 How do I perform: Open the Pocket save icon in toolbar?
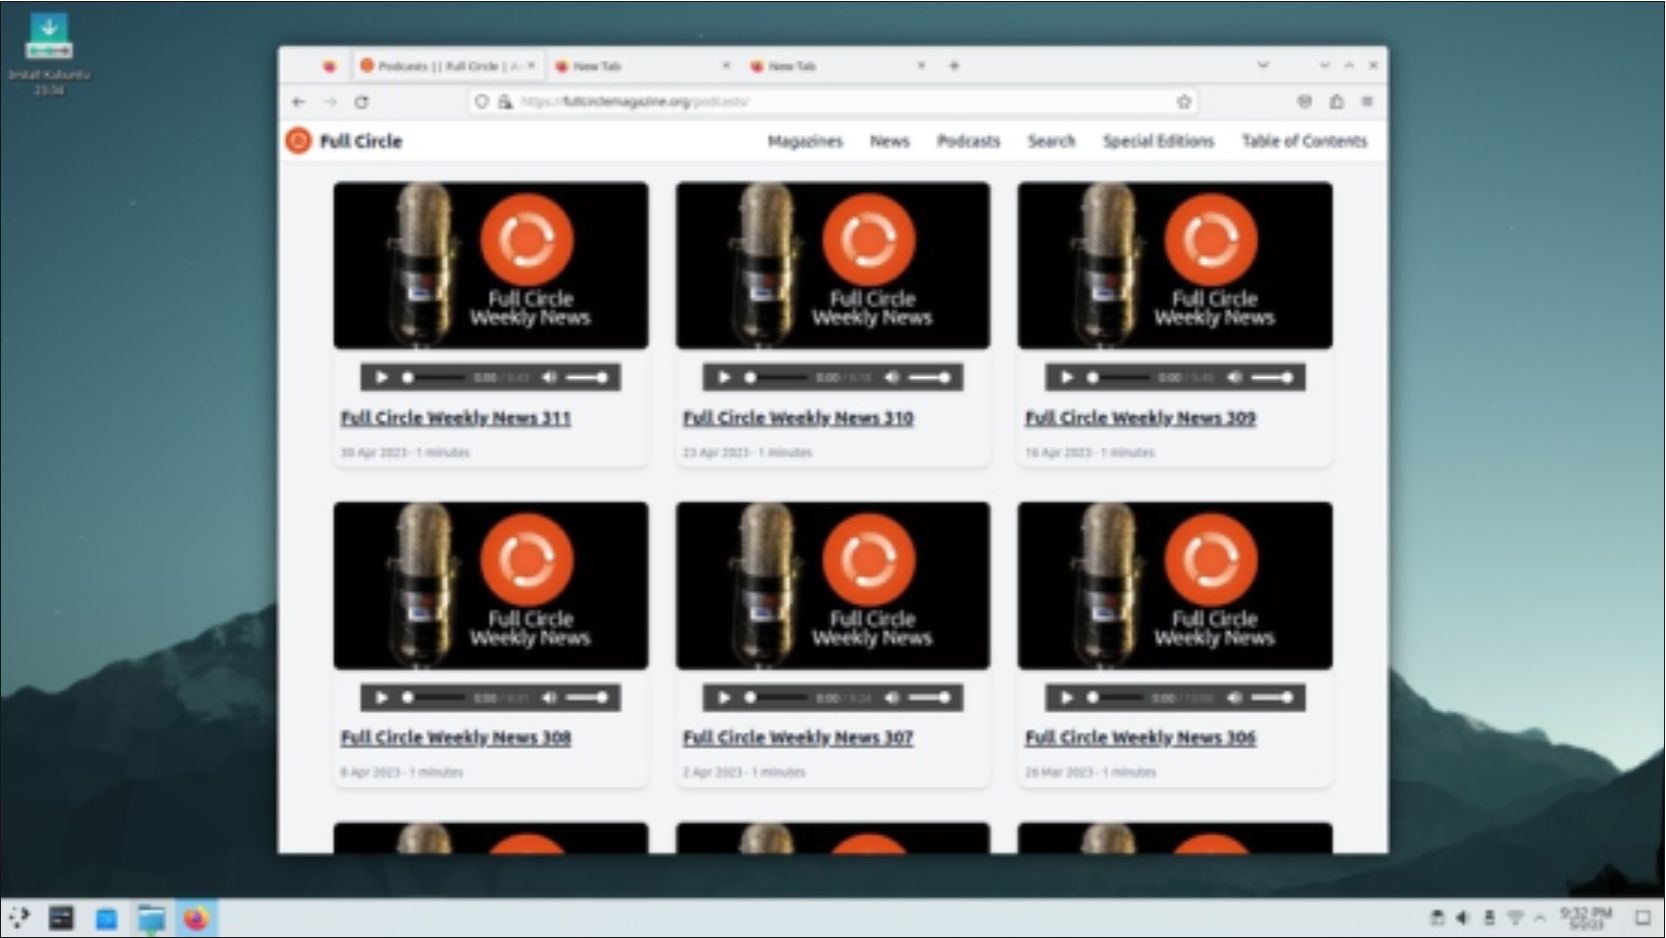click(x=1304, y=102)
